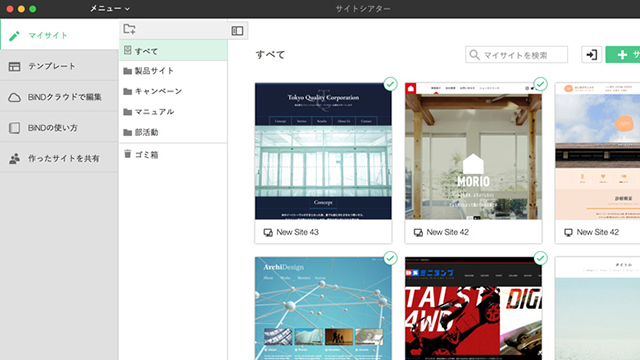This screenshot has width=640, height=360.
Task: Open the ゴミ箱 trash row
Action: pos(173,155)
